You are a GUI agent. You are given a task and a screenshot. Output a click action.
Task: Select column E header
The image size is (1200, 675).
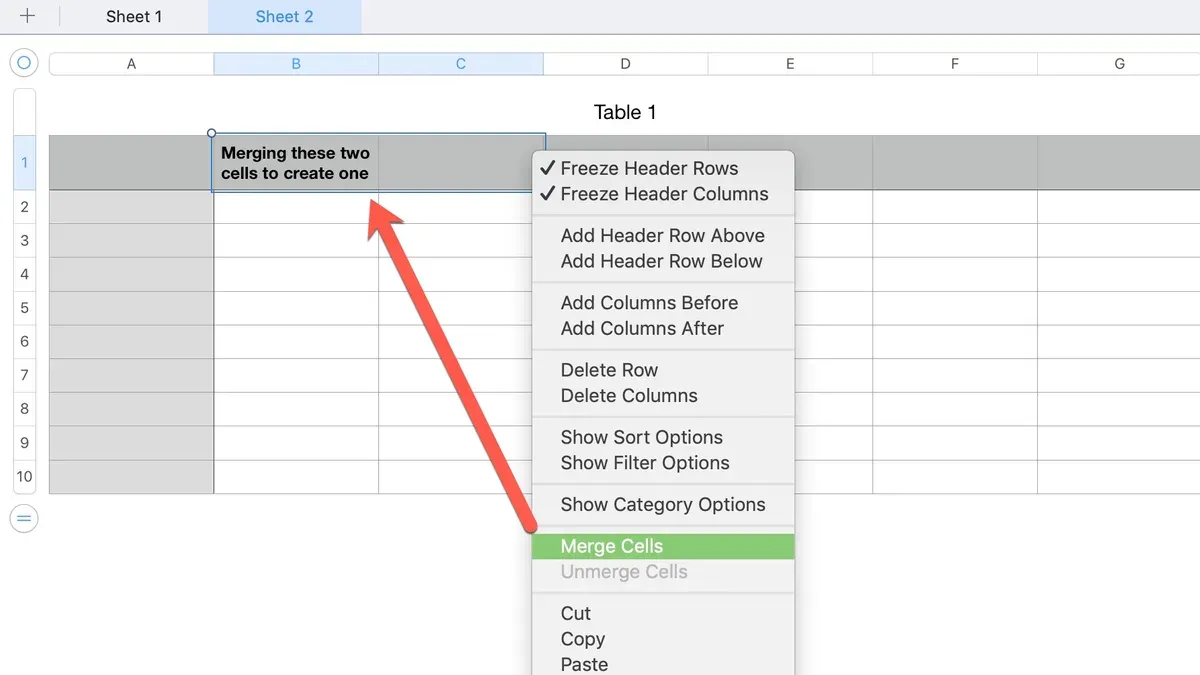(x=790, y=64)
